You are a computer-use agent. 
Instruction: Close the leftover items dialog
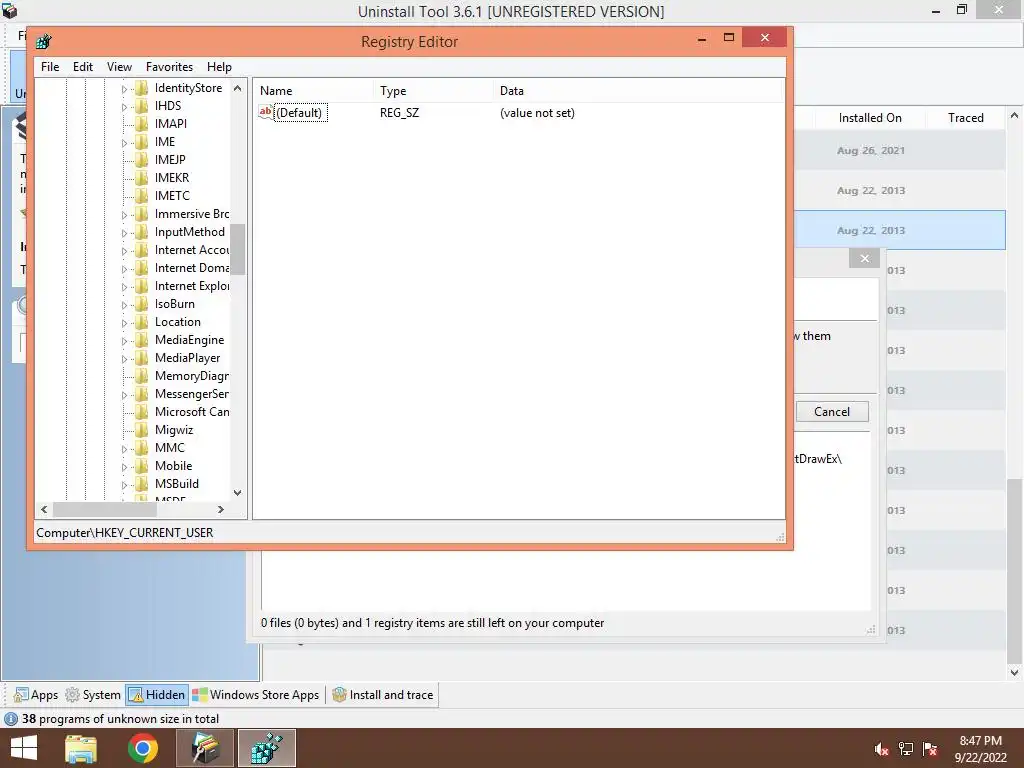865,259
